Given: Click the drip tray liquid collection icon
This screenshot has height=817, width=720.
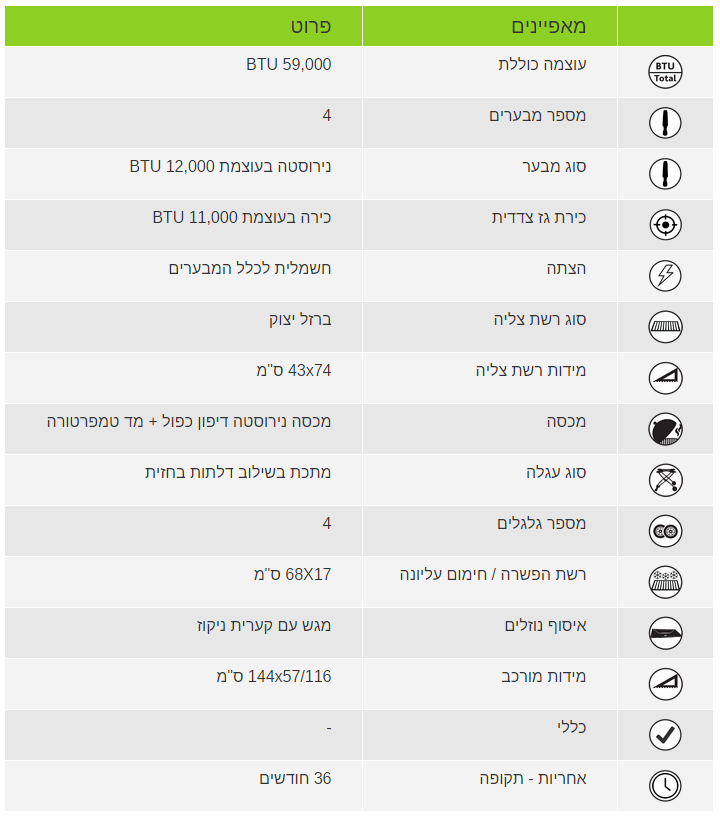Looking at the screenshot, I should point(665,633).
